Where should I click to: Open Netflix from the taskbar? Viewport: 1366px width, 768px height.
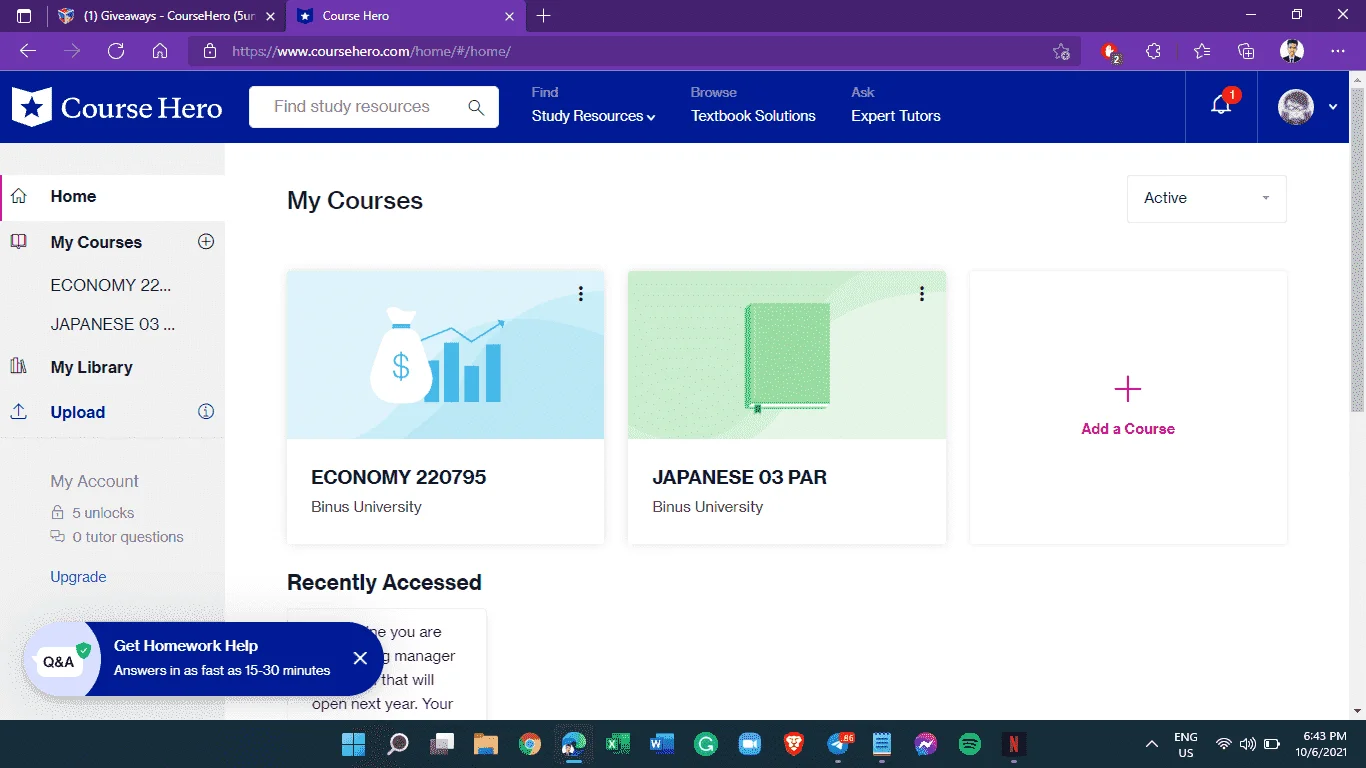(1013, 744)
